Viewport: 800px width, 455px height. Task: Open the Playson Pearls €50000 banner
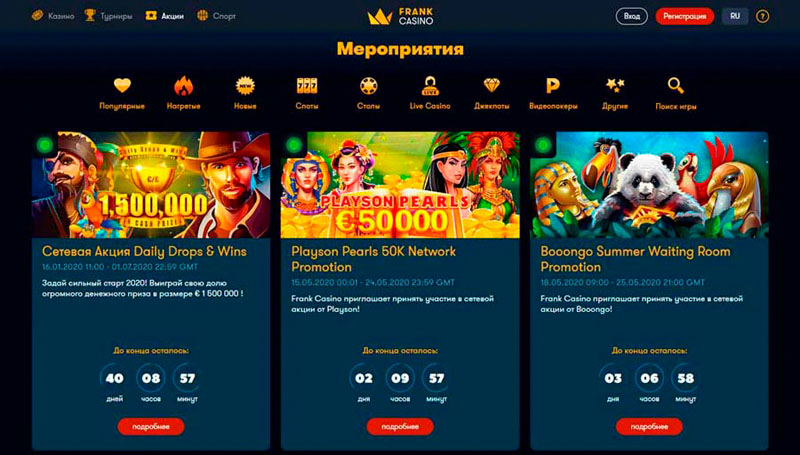[x=401, y=185]
